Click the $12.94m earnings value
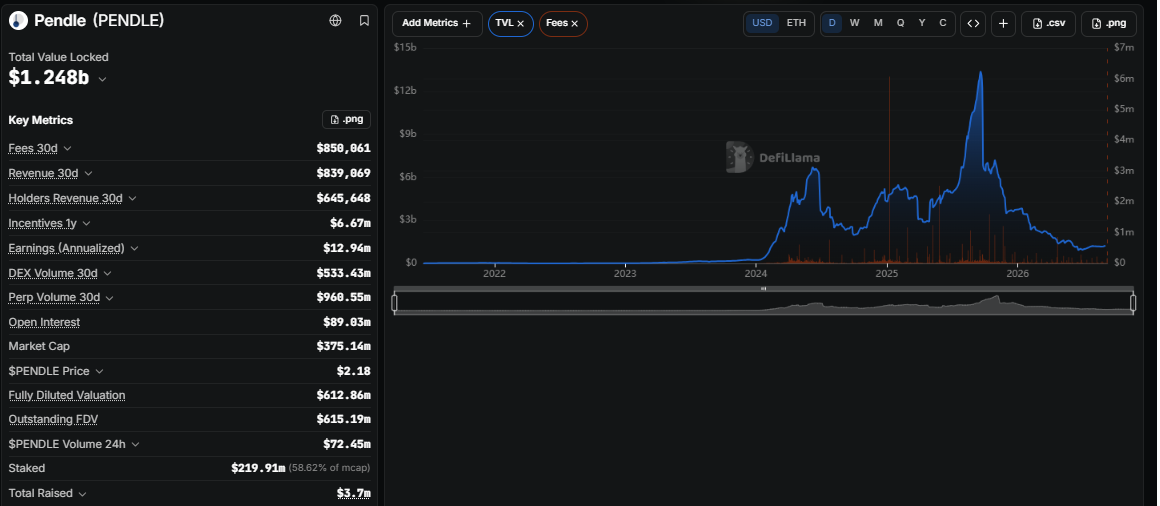The width and height of the screenshot is (1160, 506). (347, 248)
